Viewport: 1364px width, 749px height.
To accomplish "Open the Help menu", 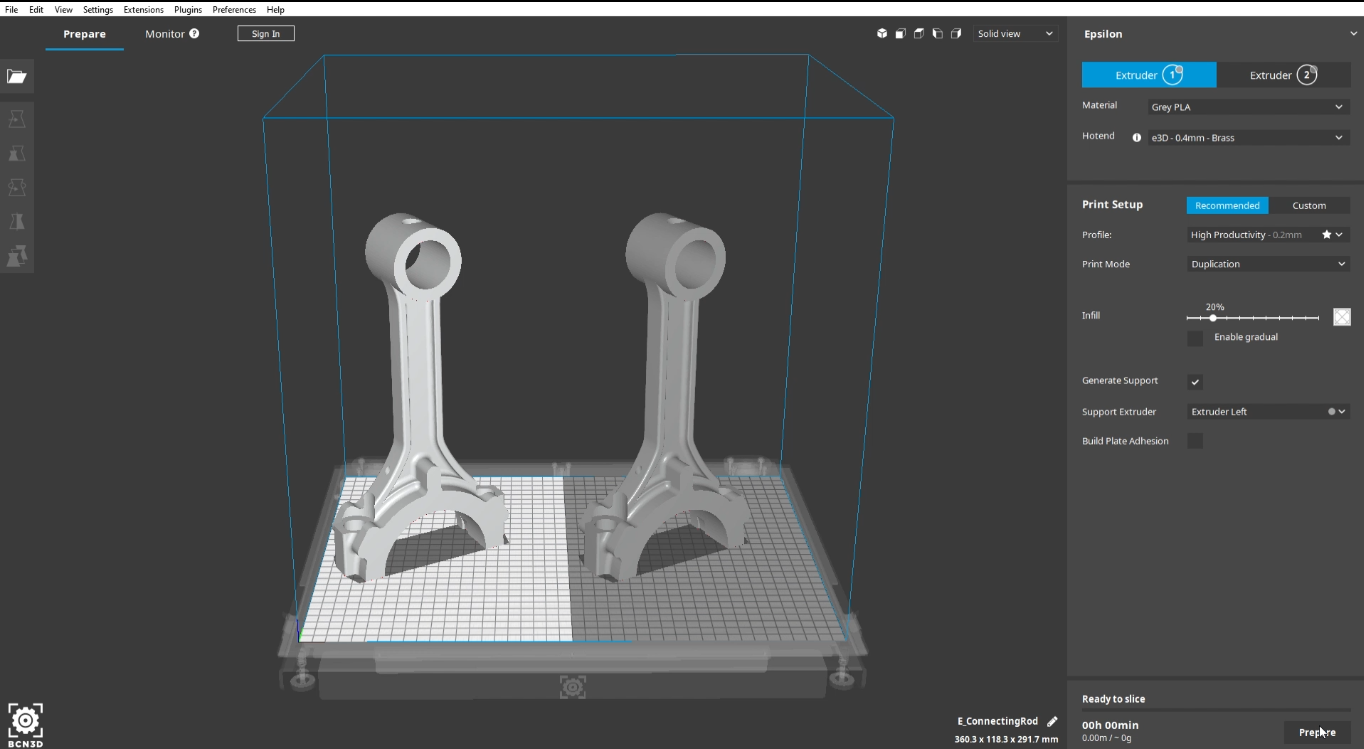I will tap(275, 9).
